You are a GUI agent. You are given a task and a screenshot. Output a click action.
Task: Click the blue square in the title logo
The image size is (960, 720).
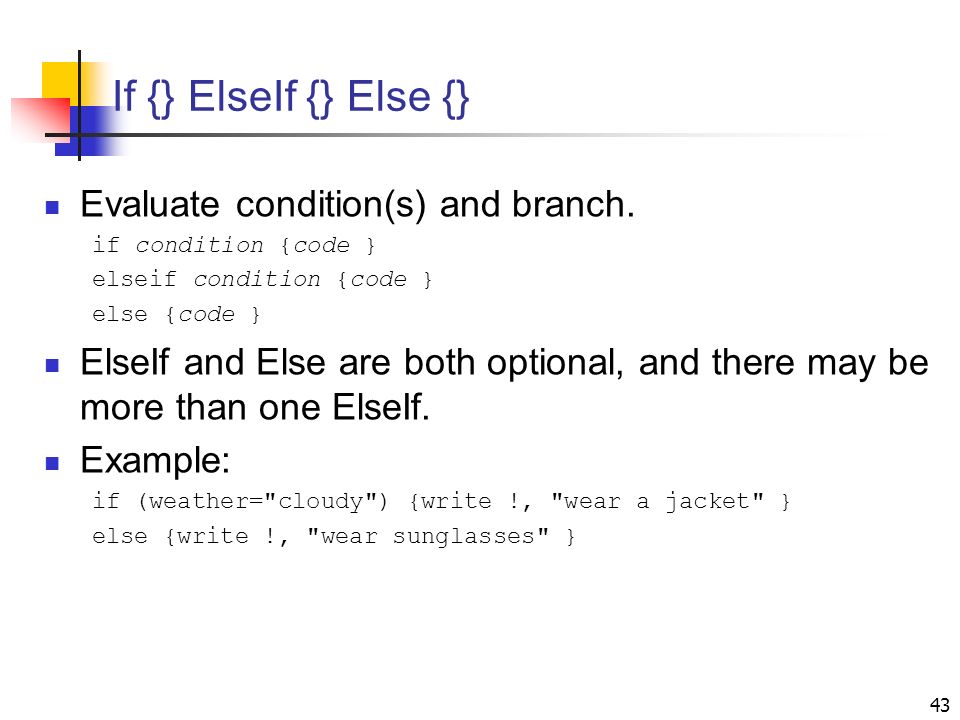[84, 131]
